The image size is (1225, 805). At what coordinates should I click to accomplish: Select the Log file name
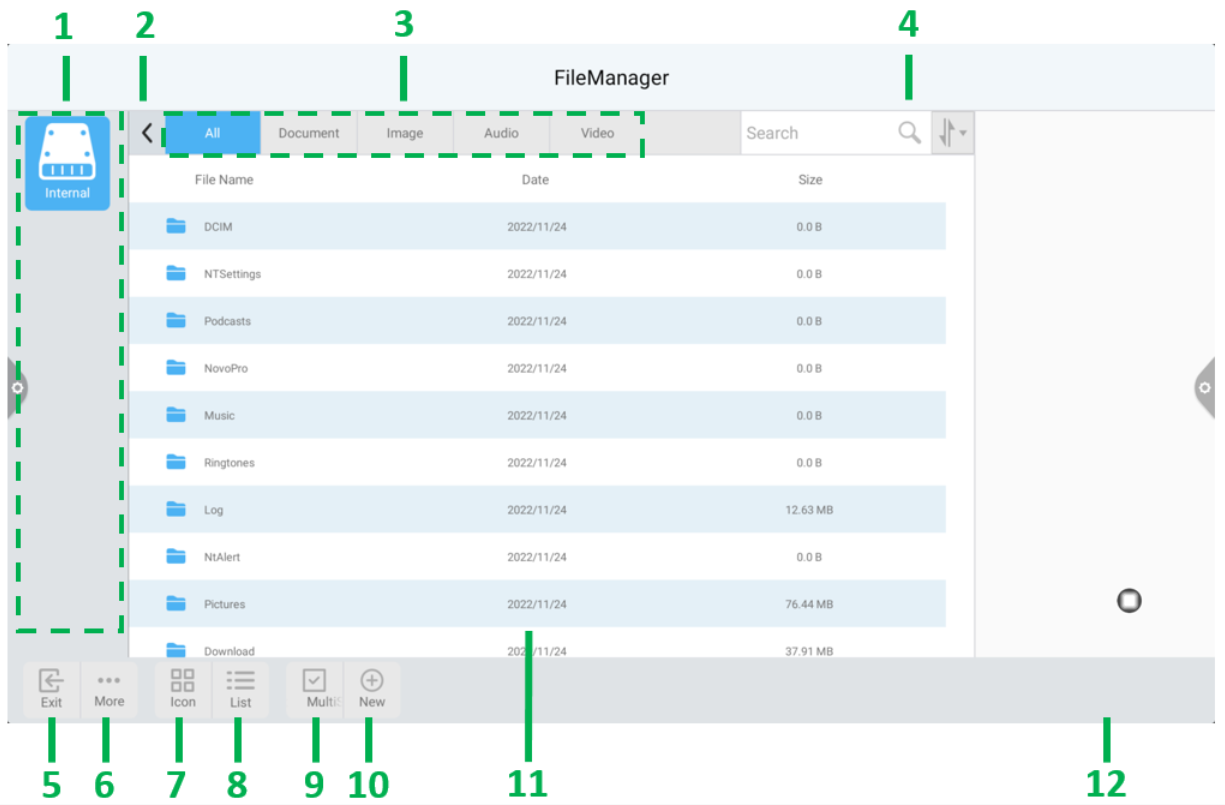point(213,510)
